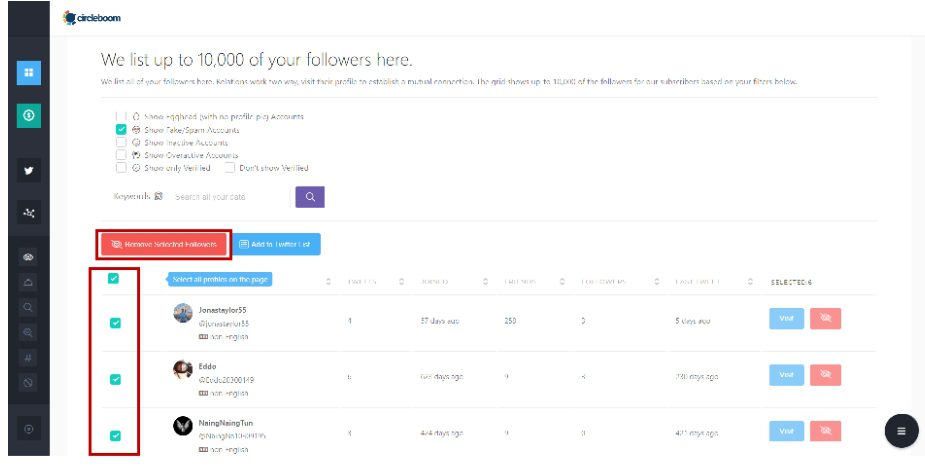Click the red remove icon for NaingNaingTun
The image size is (925, 467).
point(825,431)
